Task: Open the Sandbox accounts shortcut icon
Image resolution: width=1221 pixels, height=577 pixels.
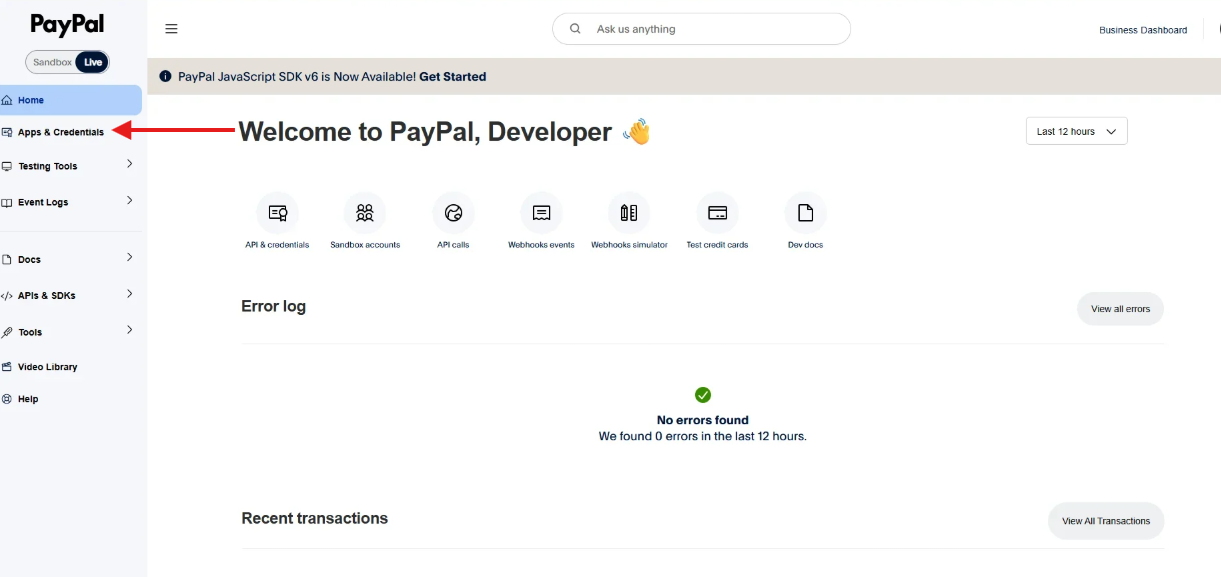Action: tap(365, 213)
